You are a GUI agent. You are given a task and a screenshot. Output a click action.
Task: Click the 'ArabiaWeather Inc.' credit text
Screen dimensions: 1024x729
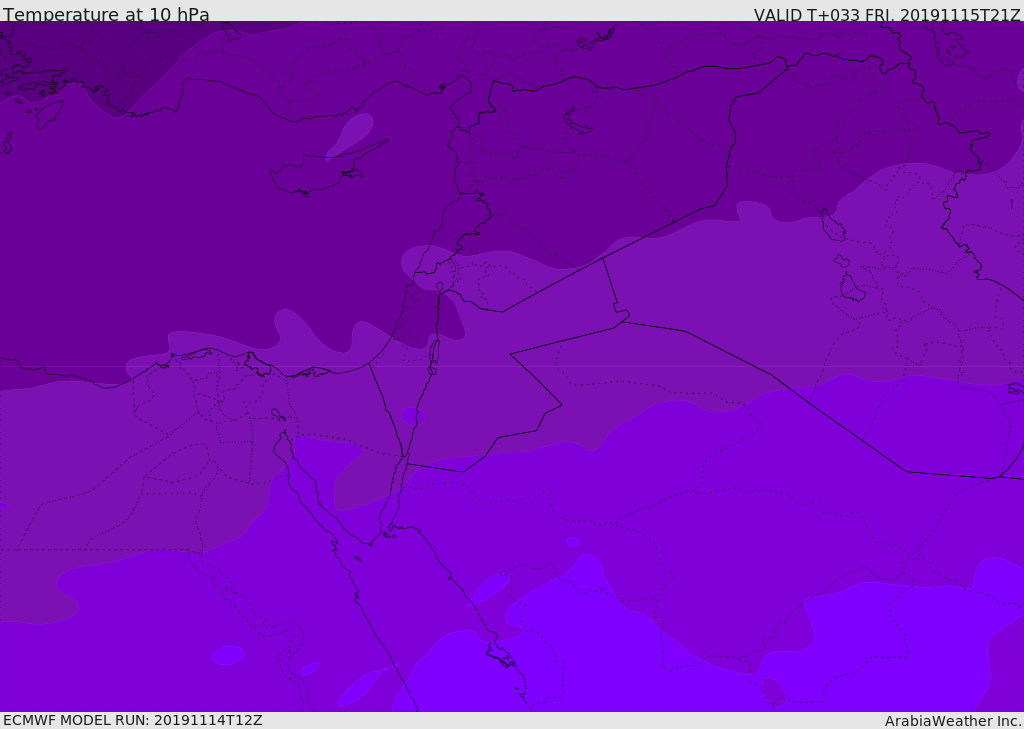(952, 721)
